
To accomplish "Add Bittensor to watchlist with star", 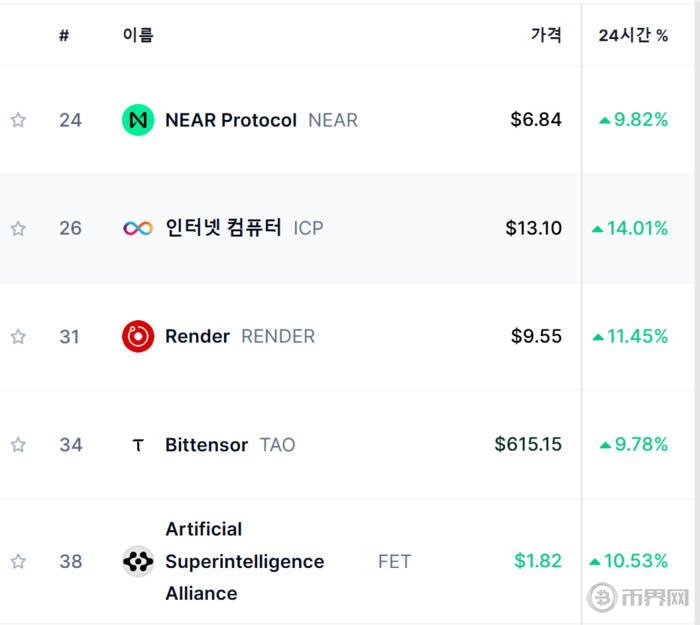I will click(x=18, y=445).
